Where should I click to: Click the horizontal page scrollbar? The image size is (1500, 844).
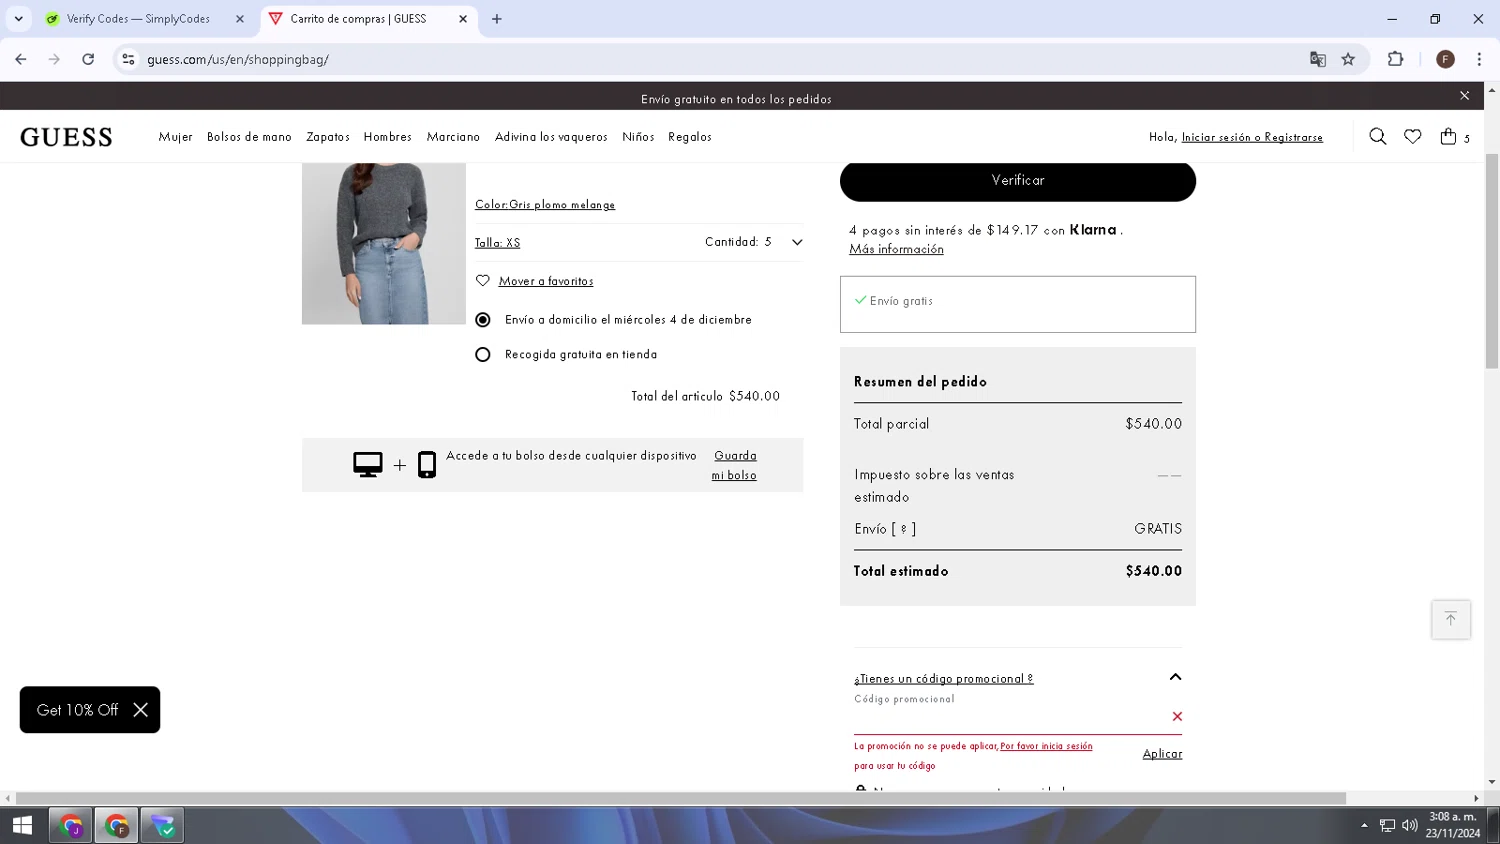[681, 798]
